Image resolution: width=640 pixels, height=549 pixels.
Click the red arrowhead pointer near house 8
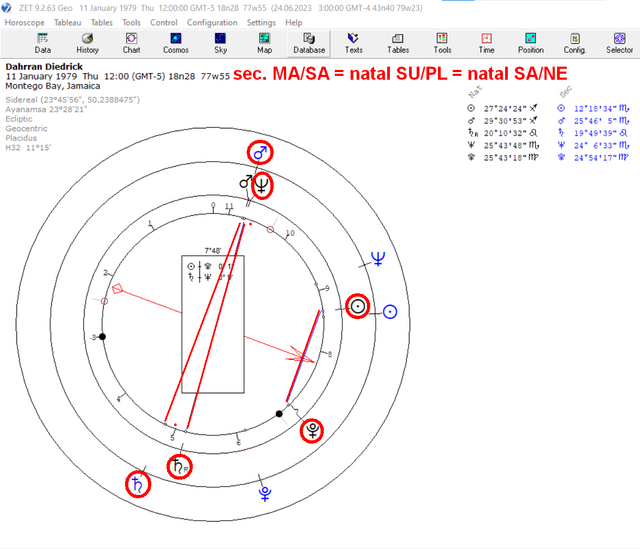301,356
